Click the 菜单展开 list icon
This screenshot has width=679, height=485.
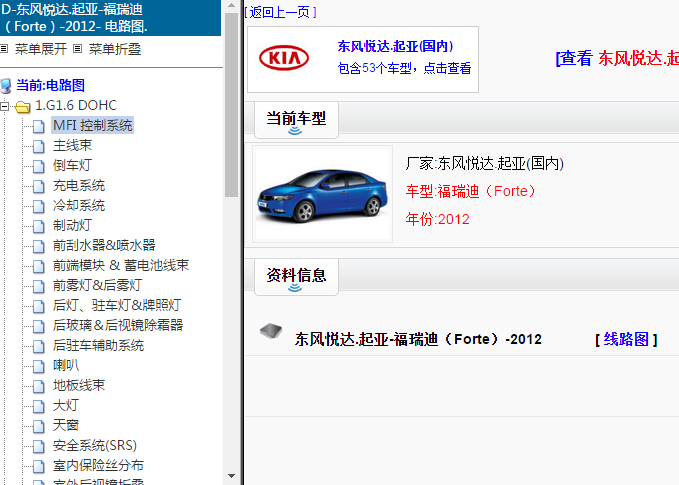(4, 48)
